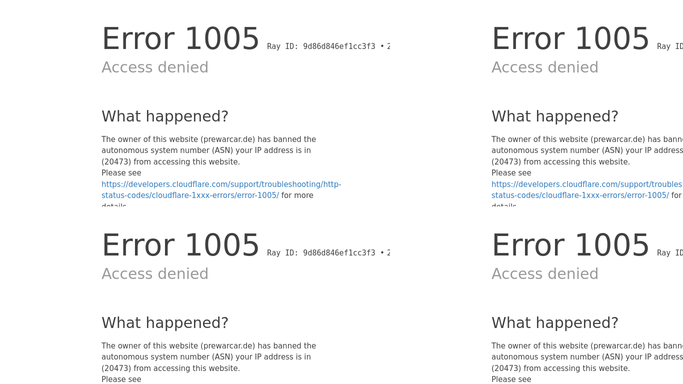Click What happened? heading in top-right page
Image resolution: width=683 pixels, height=384 pixels.
[x=555, y=116]
